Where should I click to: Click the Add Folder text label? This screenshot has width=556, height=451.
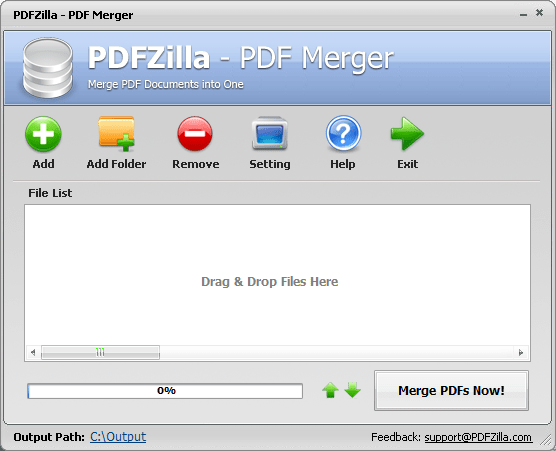click(x=116, y=164)
